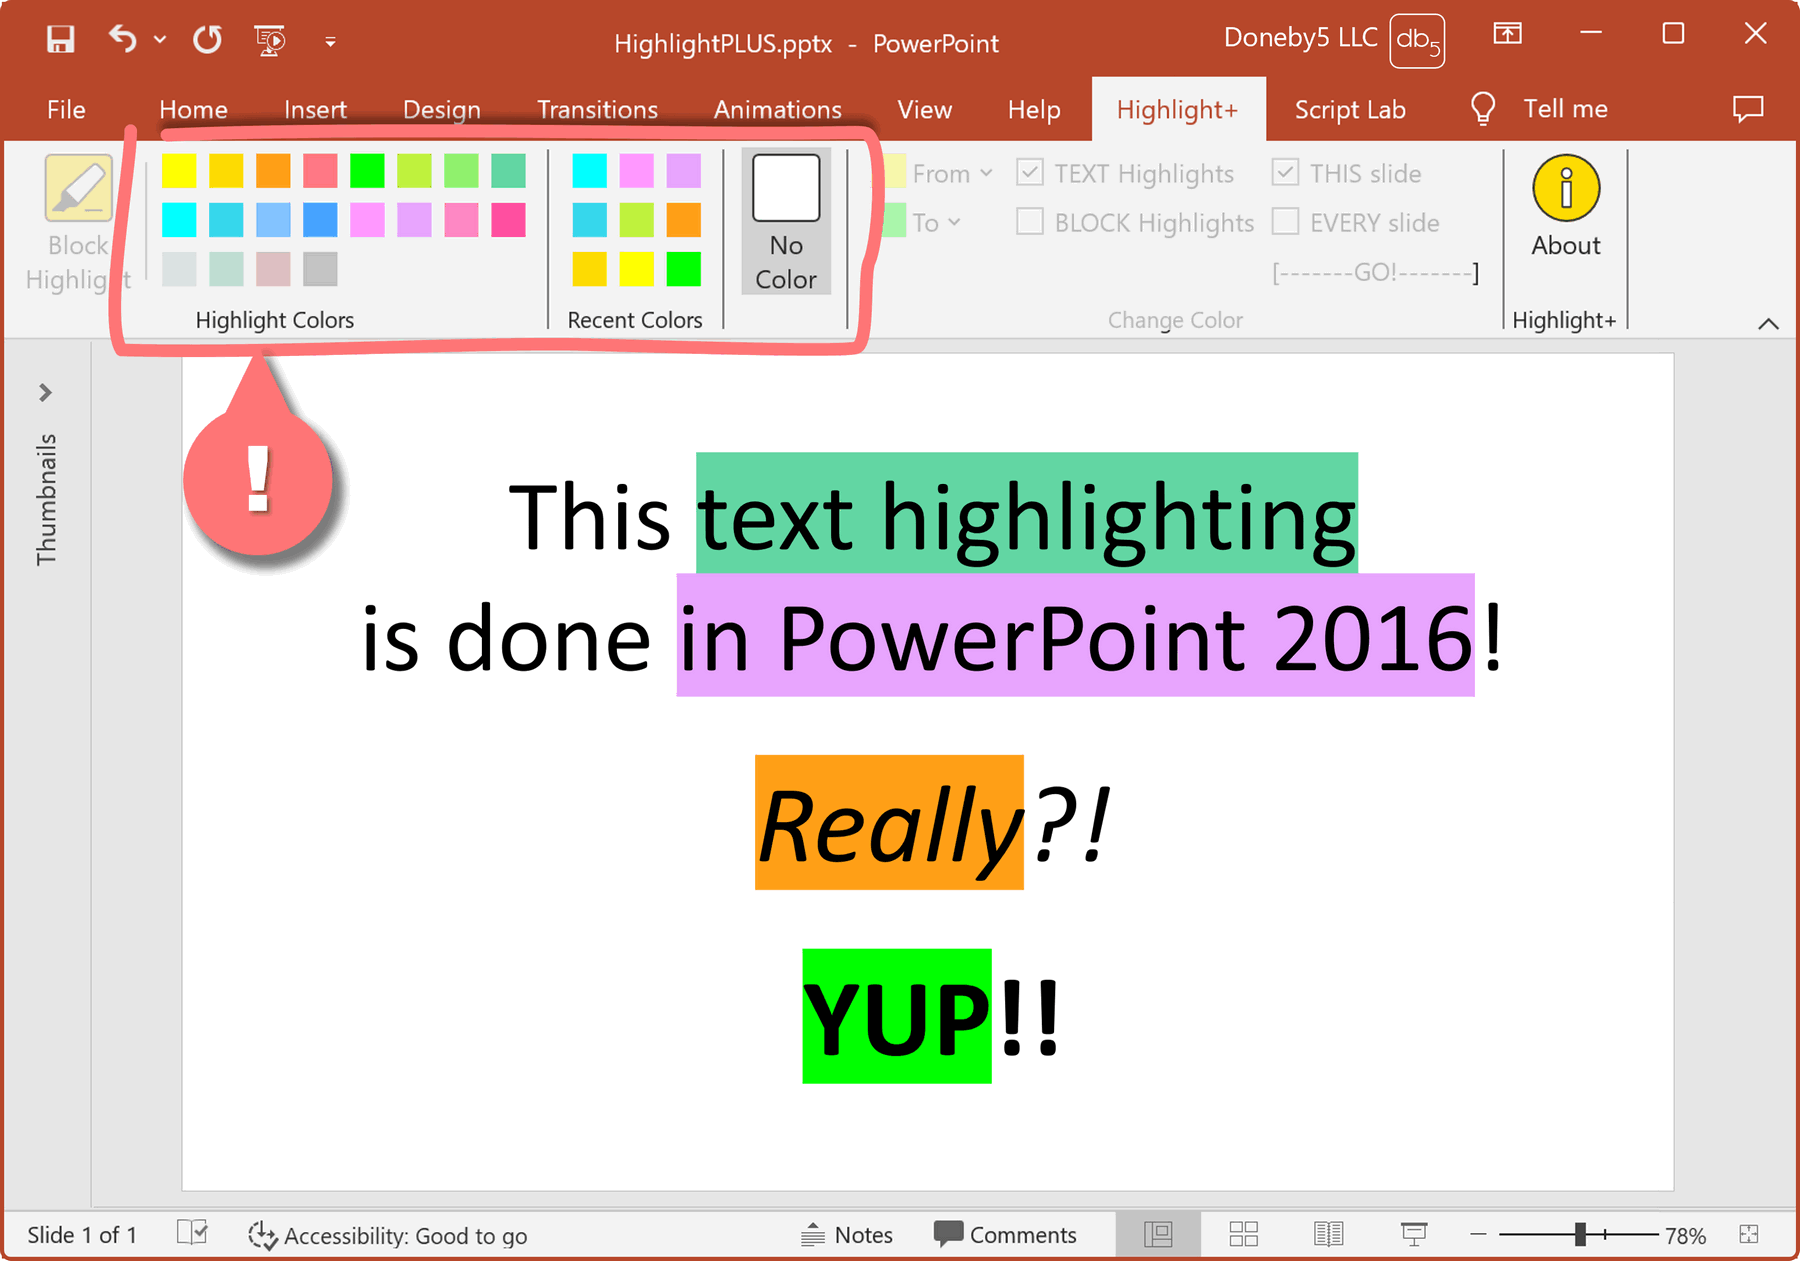
Task: Open Comments from the status bar
Action: (1005, 1235)
